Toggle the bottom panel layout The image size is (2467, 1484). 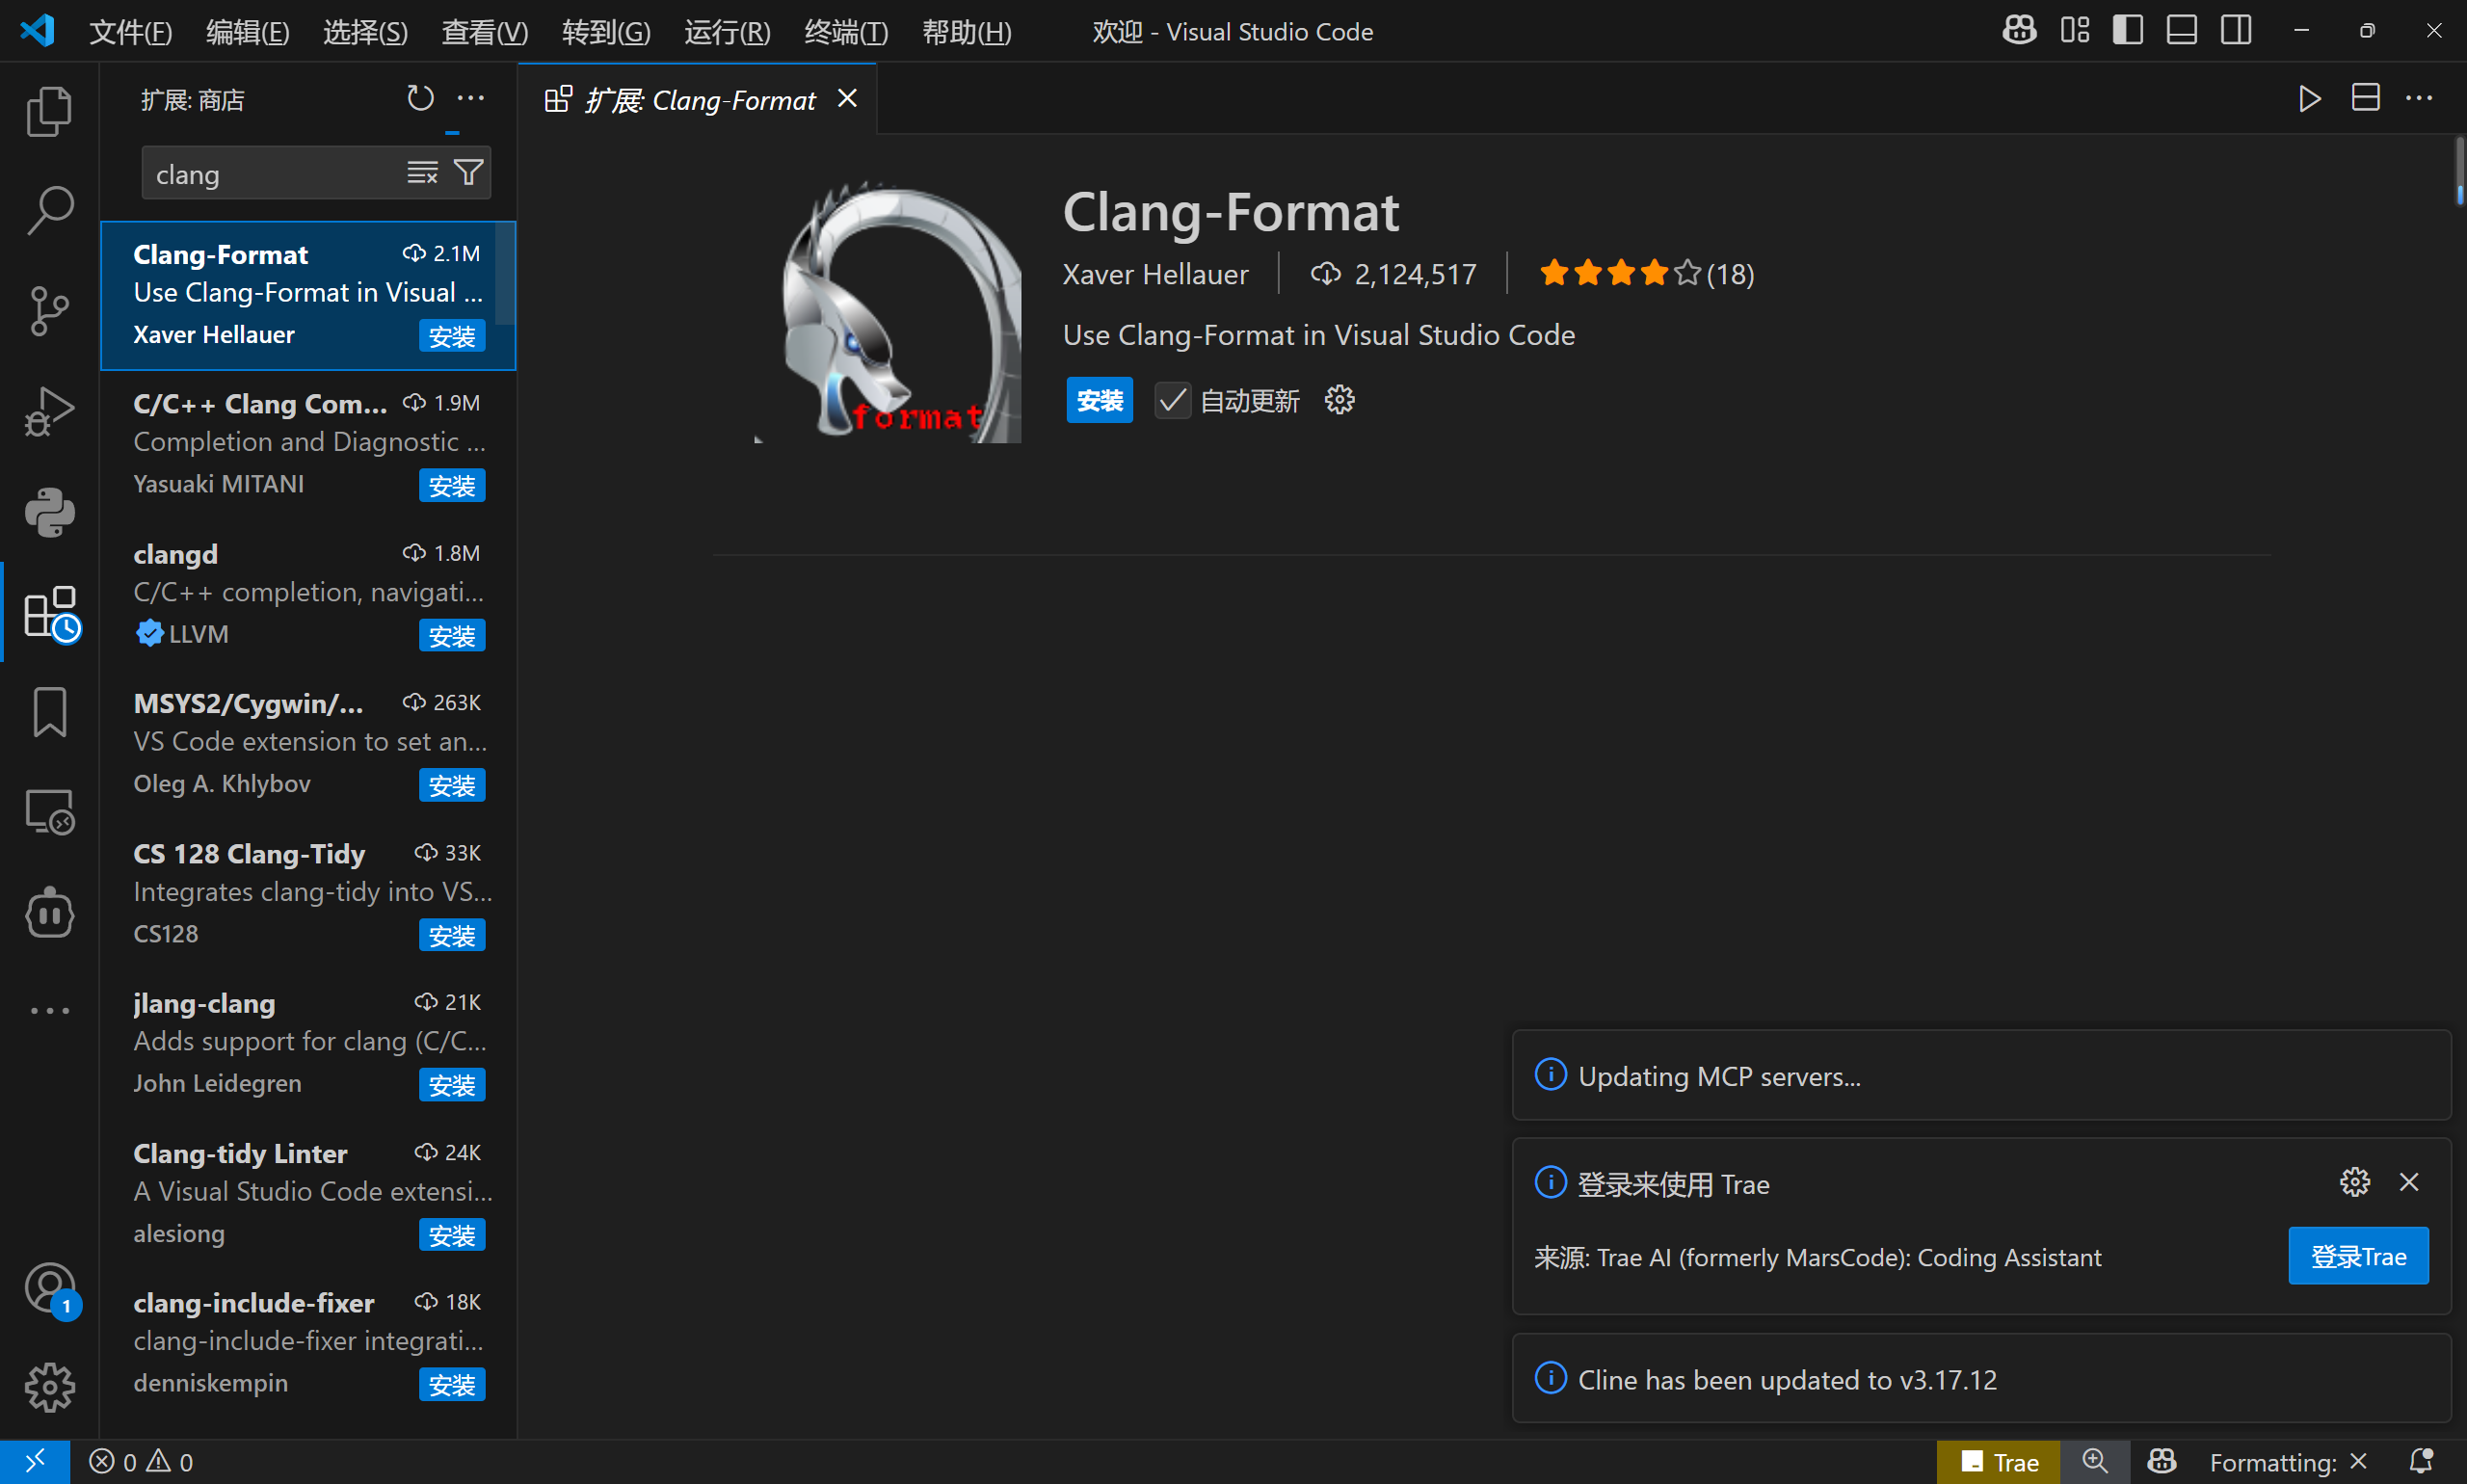click(2181, 31)
